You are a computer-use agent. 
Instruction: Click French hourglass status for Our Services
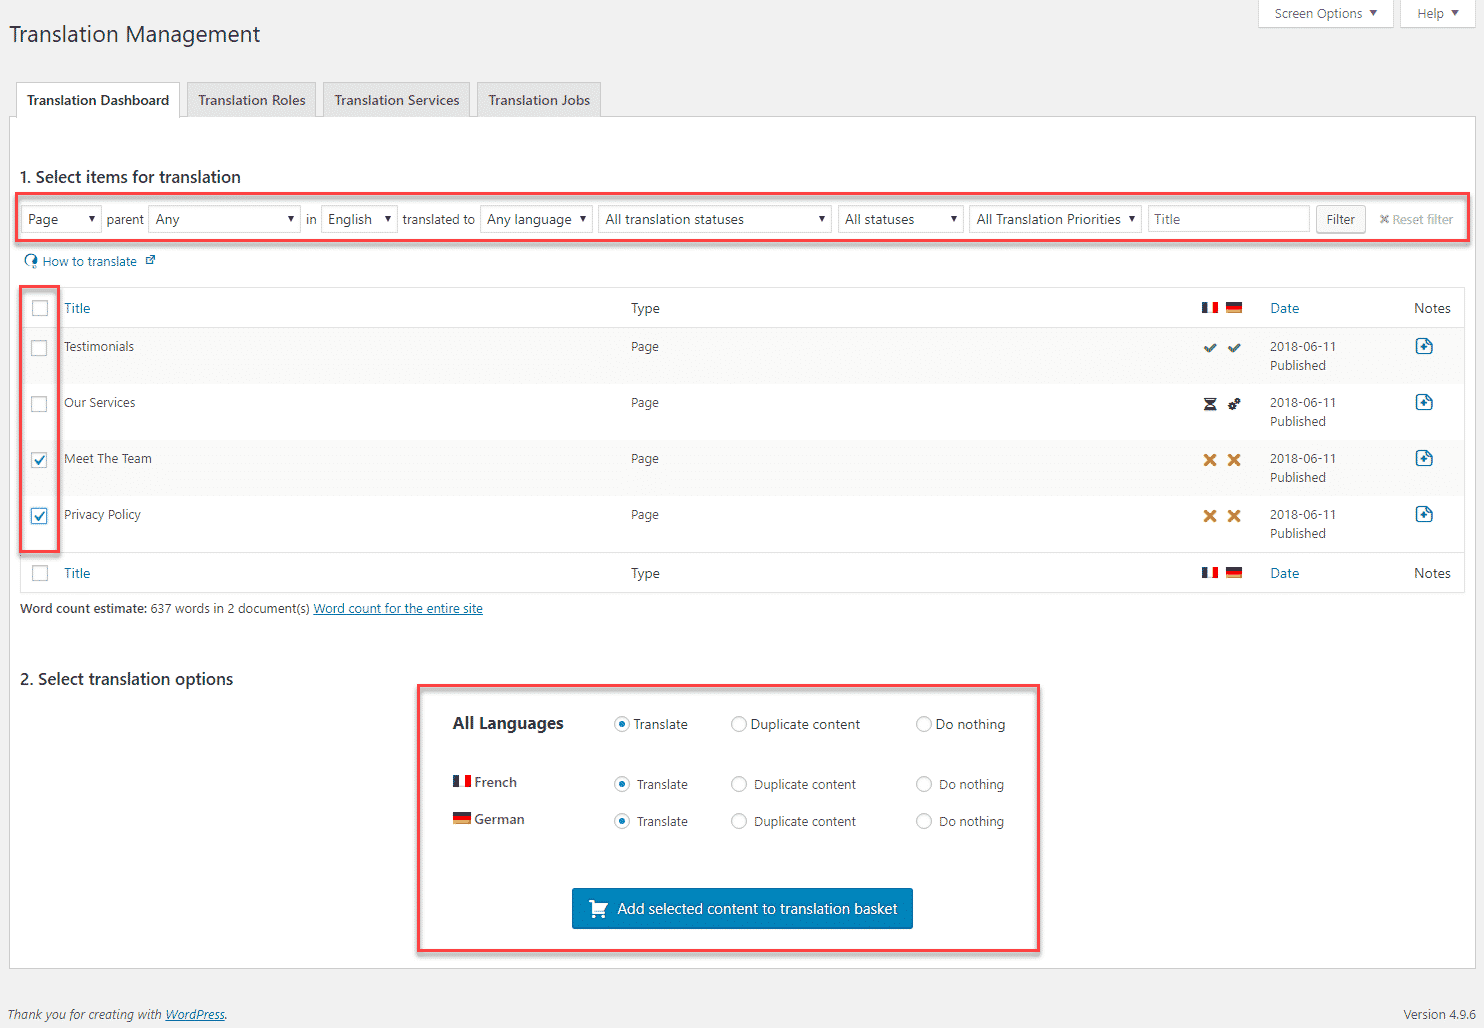click(x=1210, y=404)
